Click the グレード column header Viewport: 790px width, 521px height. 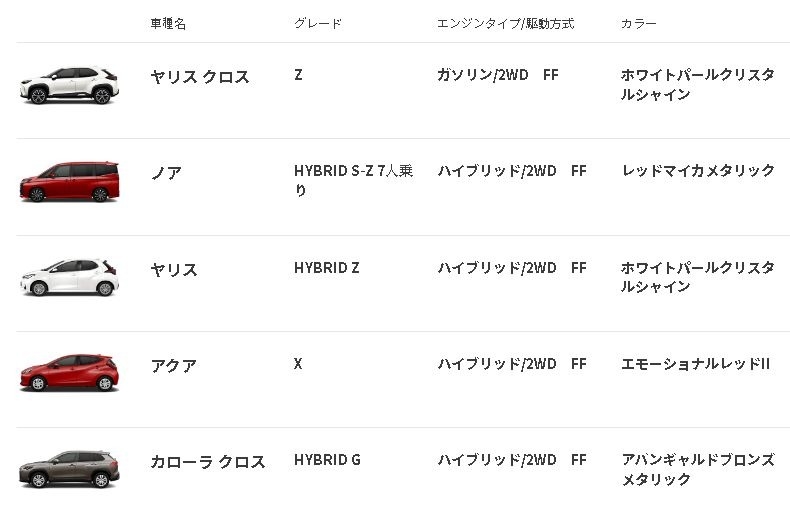pos(318,24)
